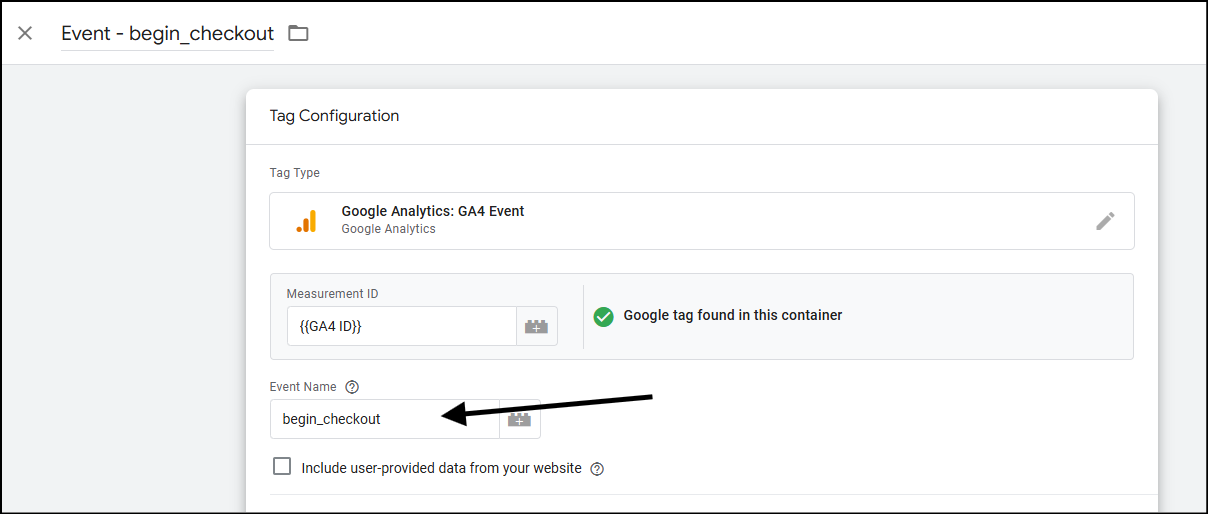This screenshot has width=1208, height=514.
Task: Click the Measurement ID label text
Action: 333,294
